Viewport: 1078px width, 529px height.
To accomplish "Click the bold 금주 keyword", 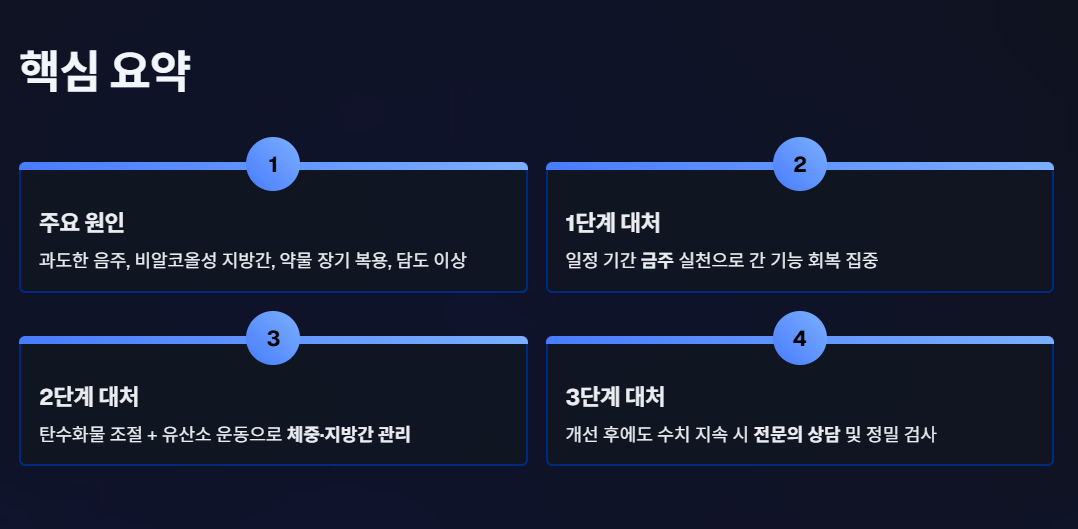I will click(x=658, y=261).
